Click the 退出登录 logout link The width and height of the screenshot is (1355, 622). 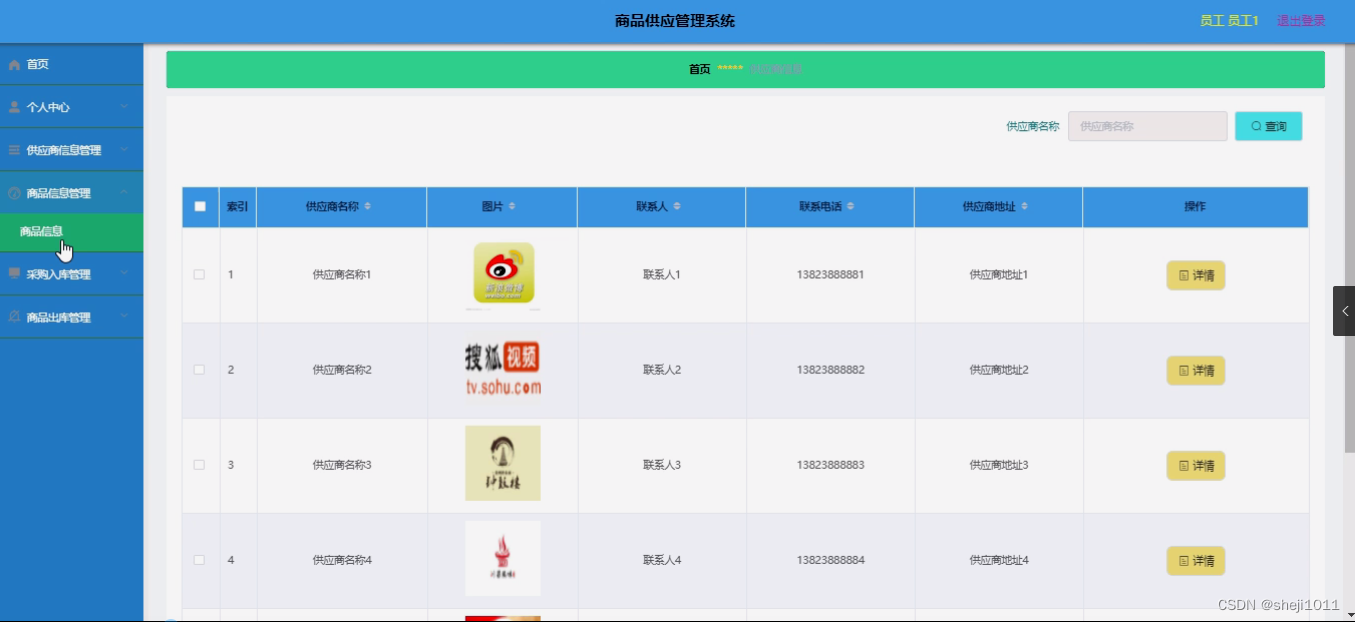click(x=1300, y=19)
